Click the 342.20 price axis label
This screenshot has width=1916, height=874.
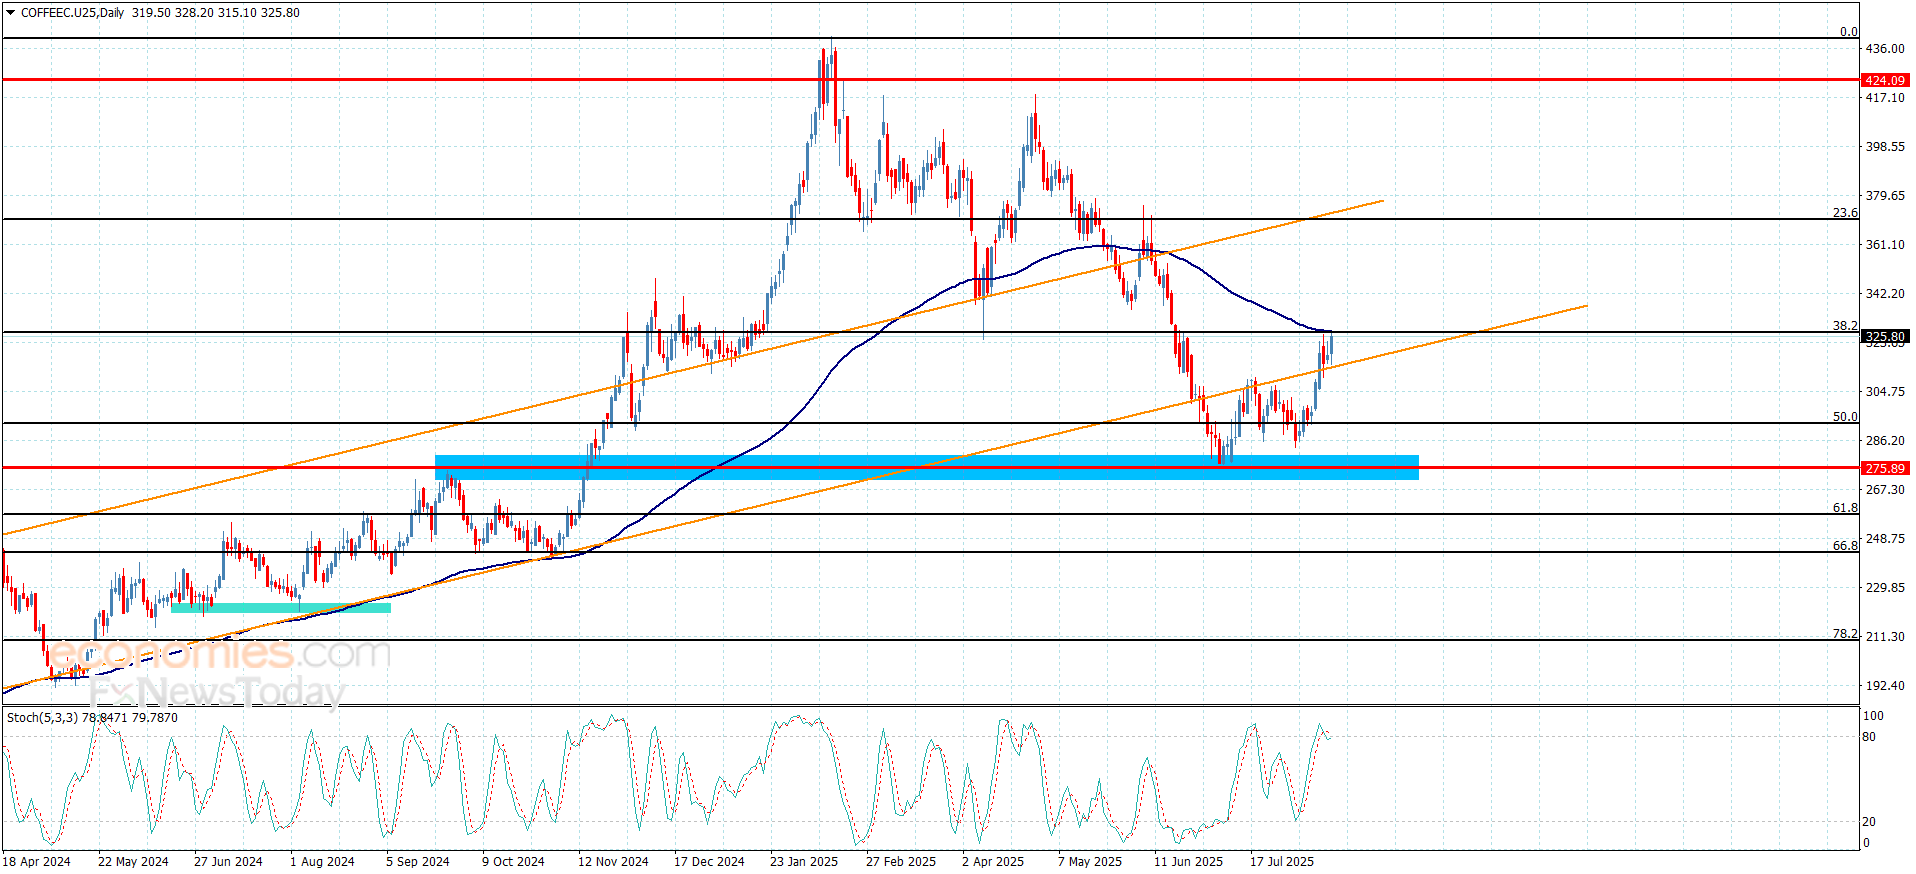1885,294
